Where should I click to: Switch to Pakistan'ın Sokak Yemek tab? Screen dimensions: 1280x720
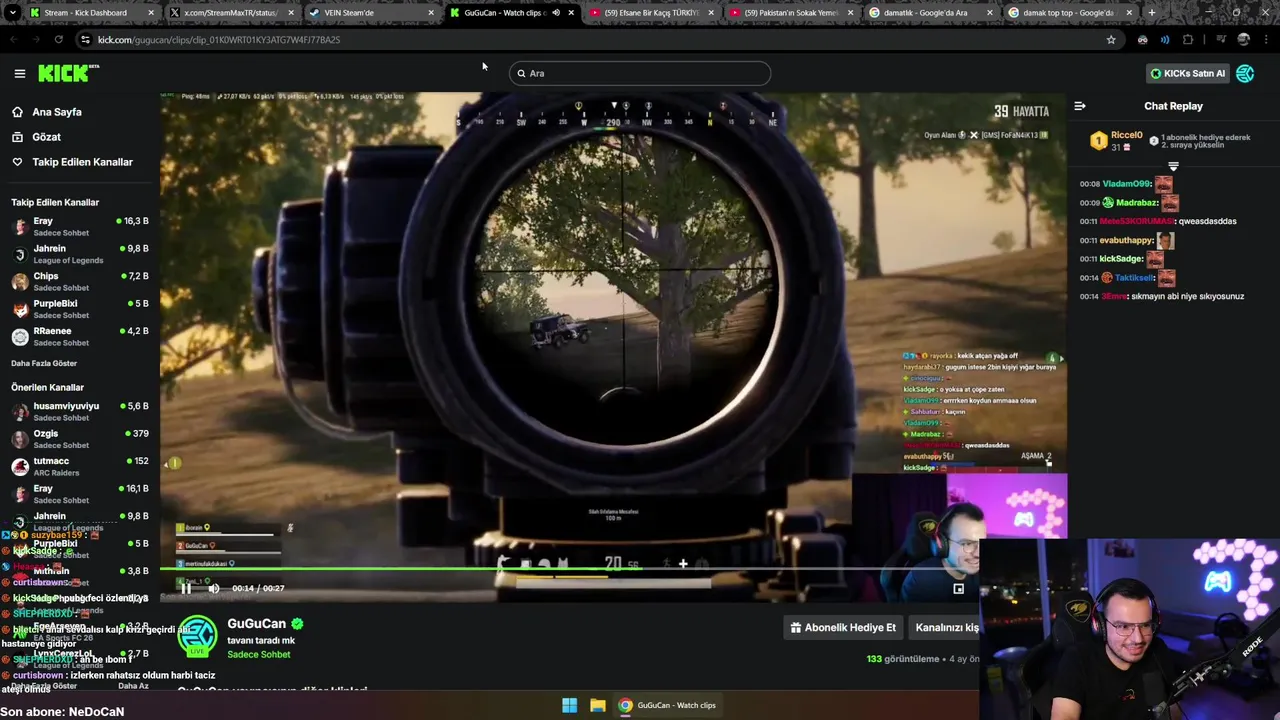[x=792, y=13]
